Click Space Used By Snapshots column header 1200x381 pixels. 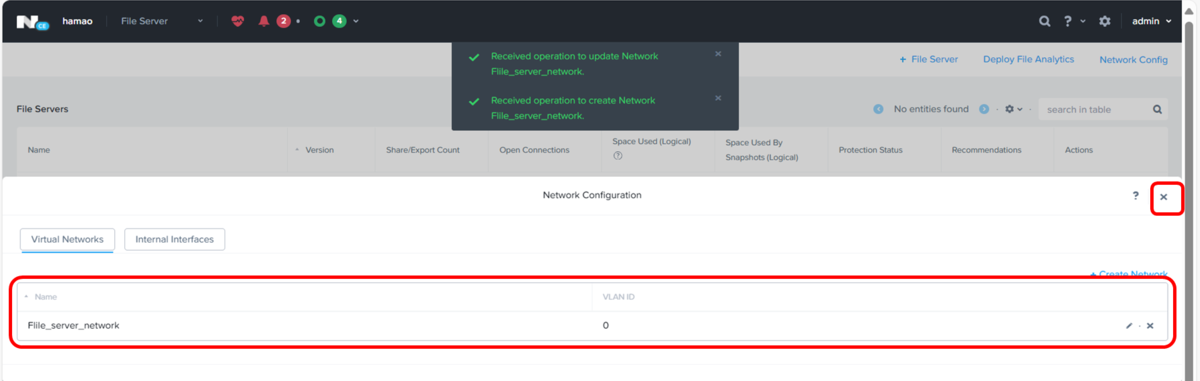762,150
